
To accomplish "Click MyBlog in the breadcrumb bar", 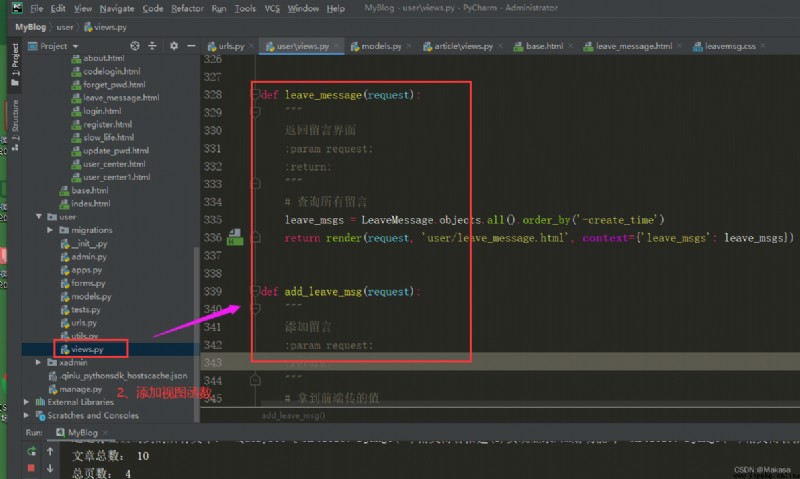I will point(30,27).
